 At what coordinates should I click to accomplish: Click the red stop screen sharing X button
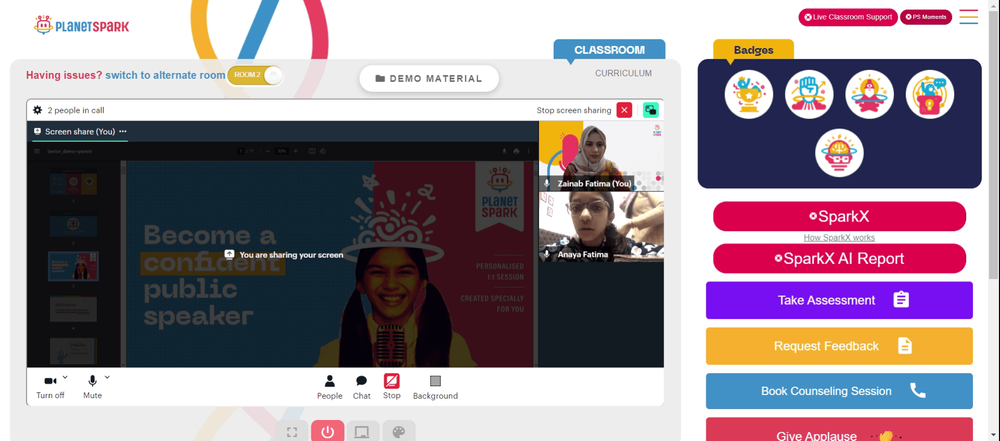624,110
